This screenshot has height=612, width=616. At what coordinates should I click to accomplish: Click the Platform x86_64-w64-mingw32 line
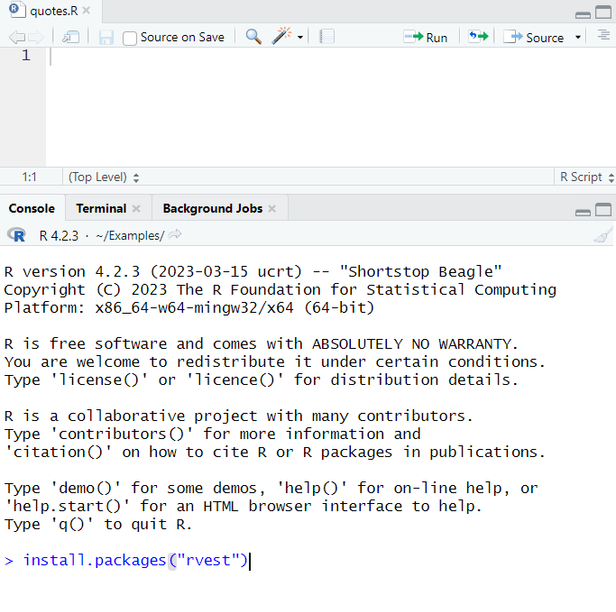click(x=189, y=308)
